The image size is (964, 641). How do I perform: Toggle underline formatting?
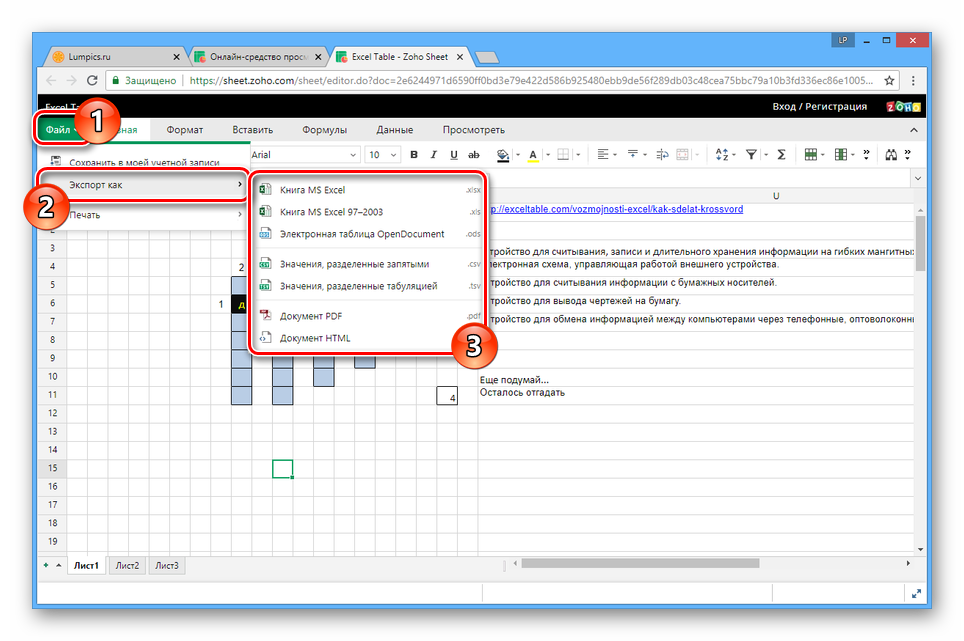click(x=454, y=155)
